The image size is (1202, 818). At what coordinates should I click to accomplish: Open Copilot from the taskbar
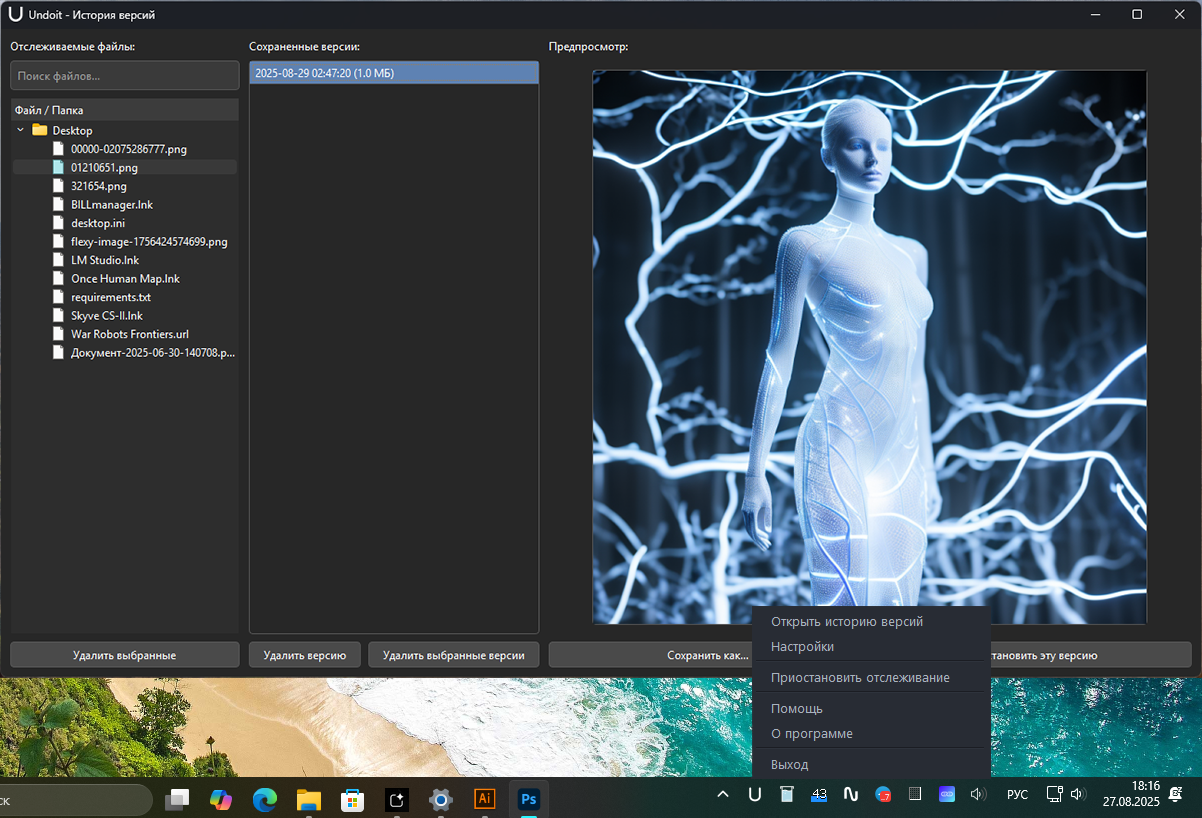point(220,798)
